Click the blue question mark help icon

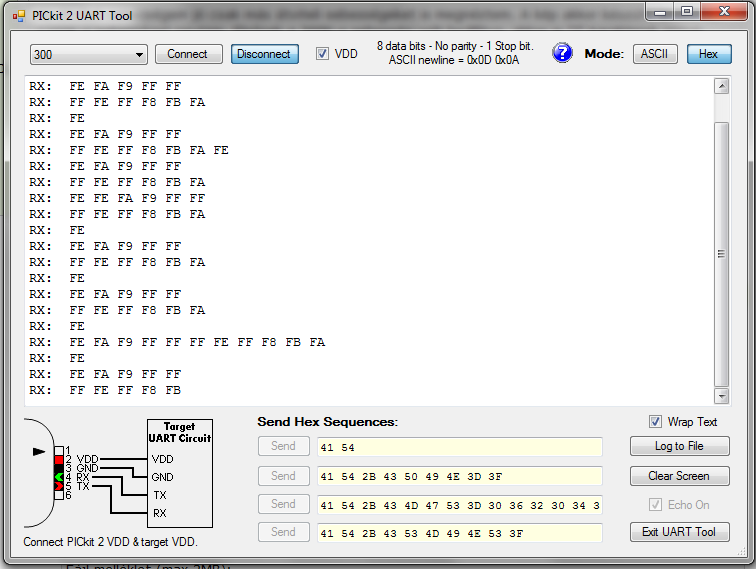(x=562, y=53)
